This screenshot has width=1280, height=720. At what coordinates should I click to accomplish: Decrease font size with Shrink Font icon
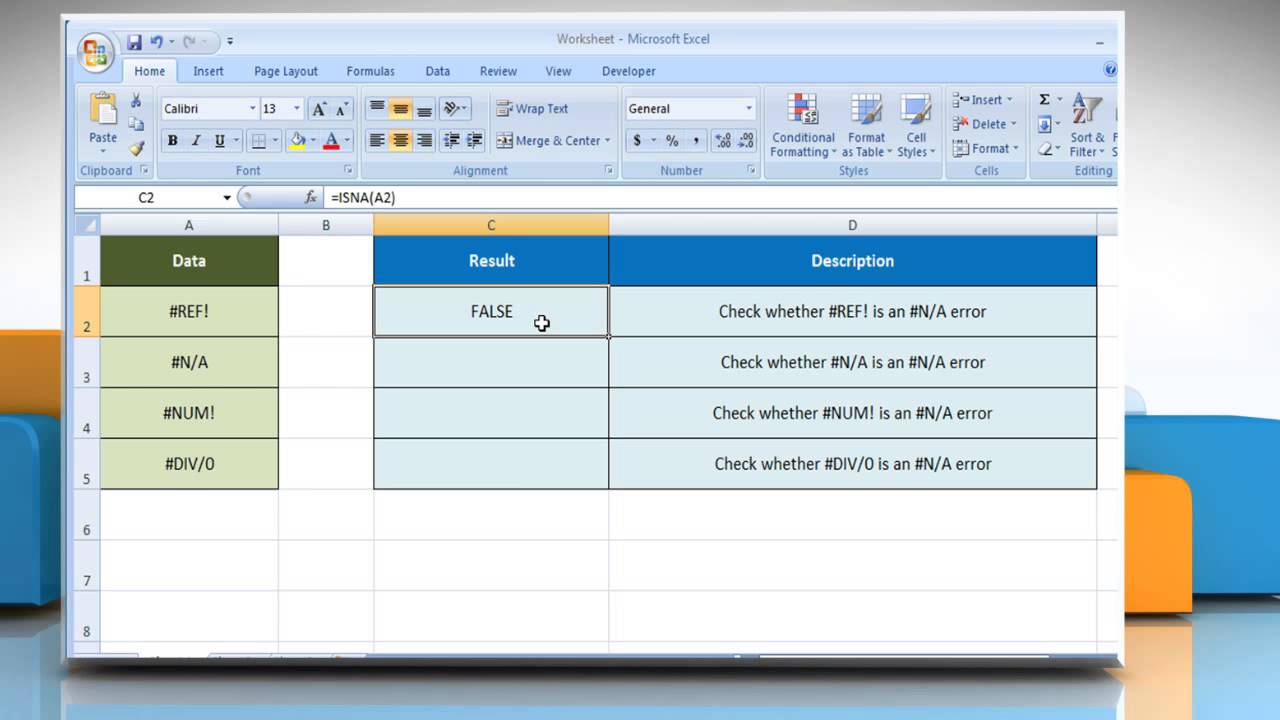tap(342, 109)
